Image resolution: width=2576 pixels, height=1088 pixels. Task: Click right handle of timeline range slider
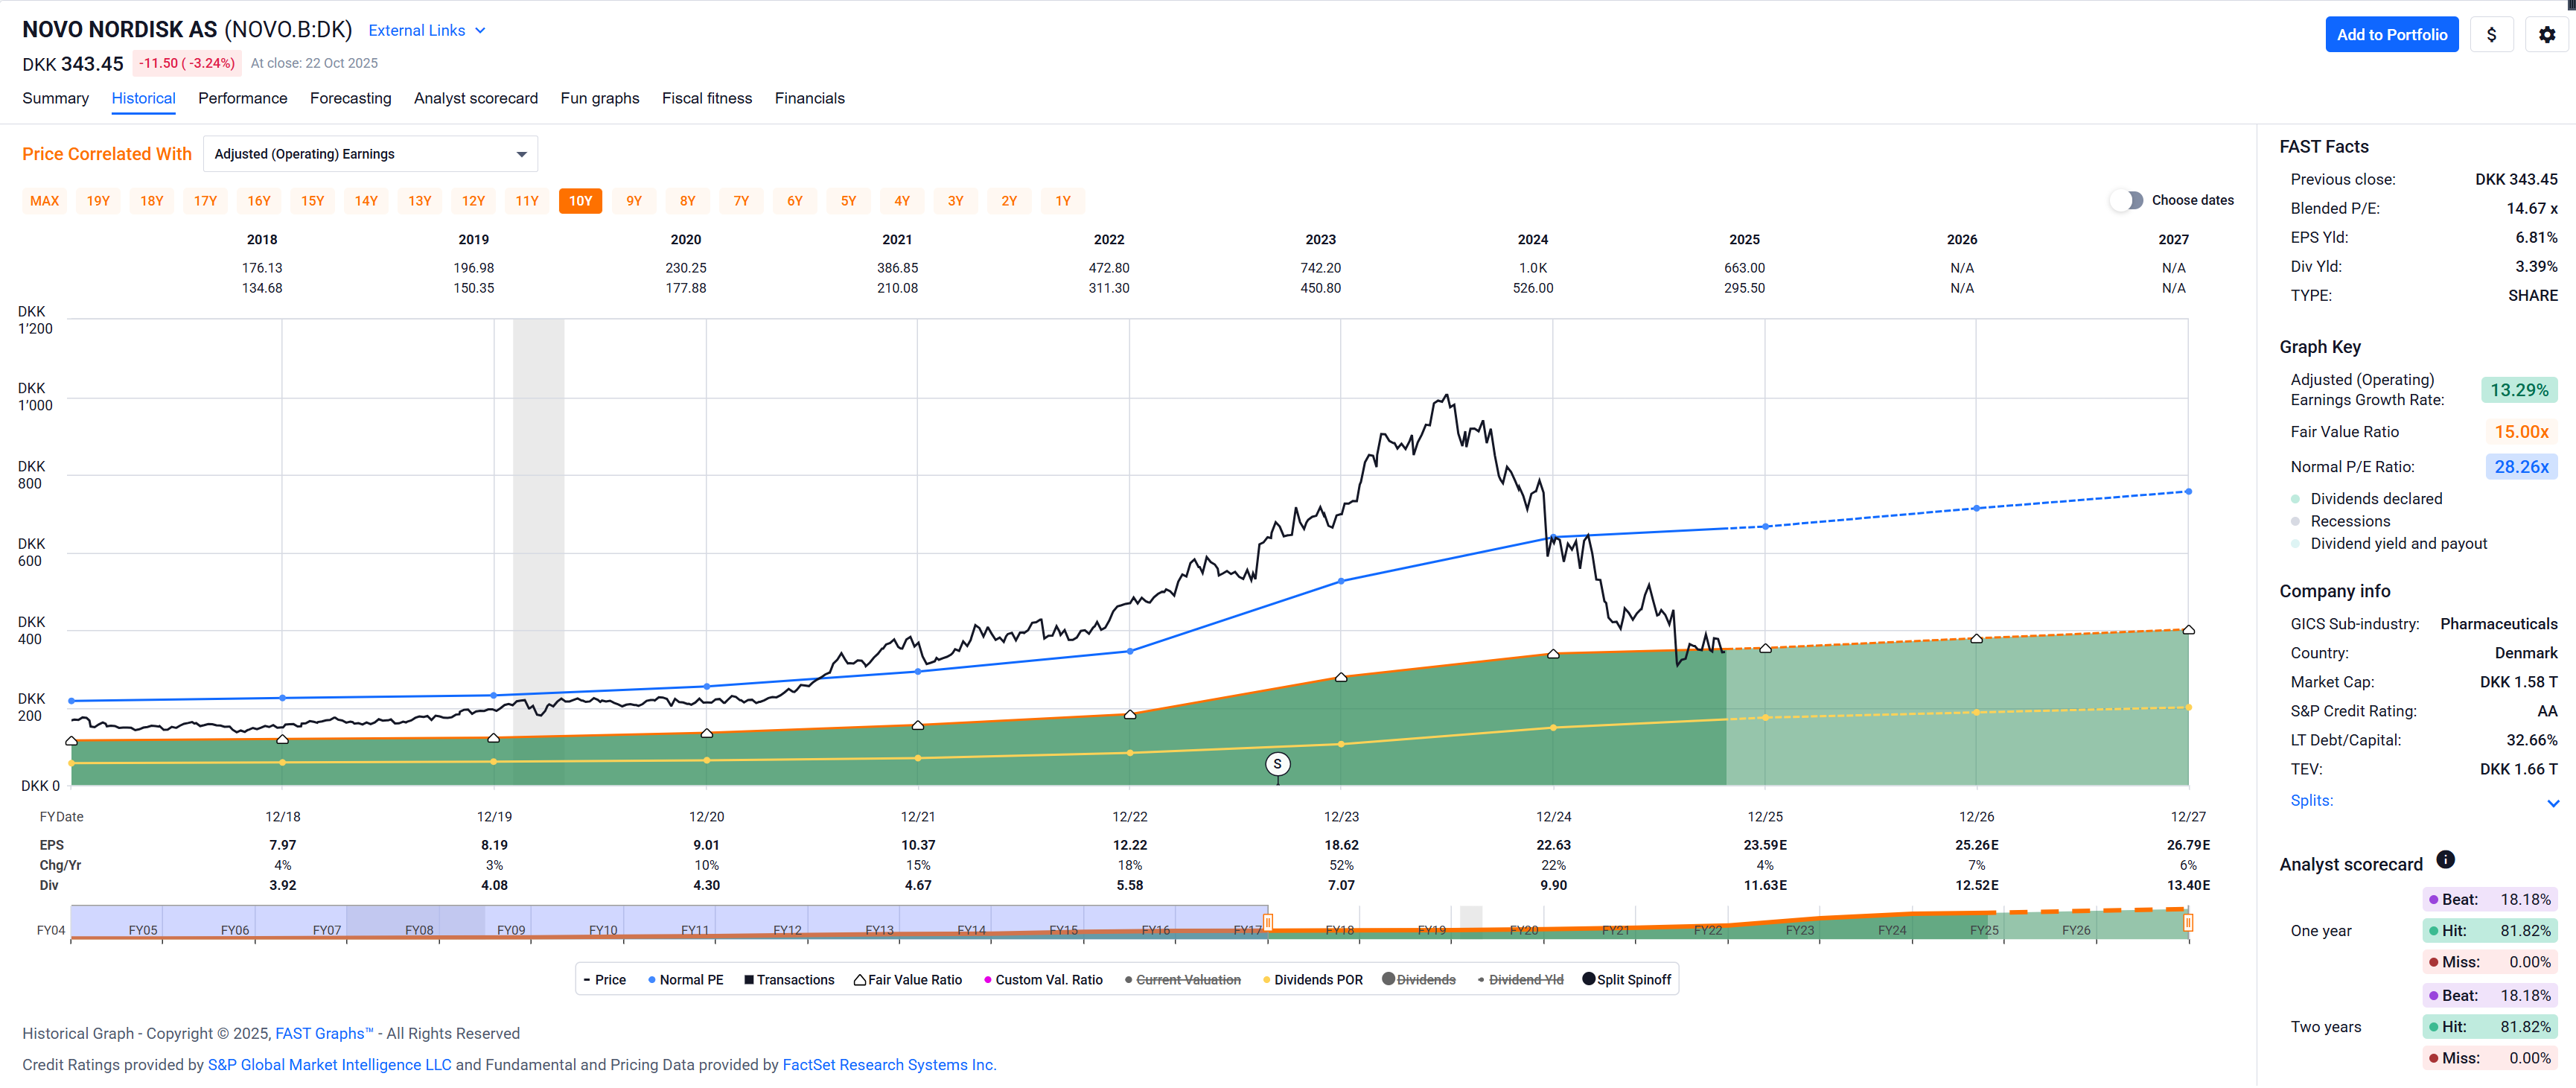click(x=2188, y=923)
